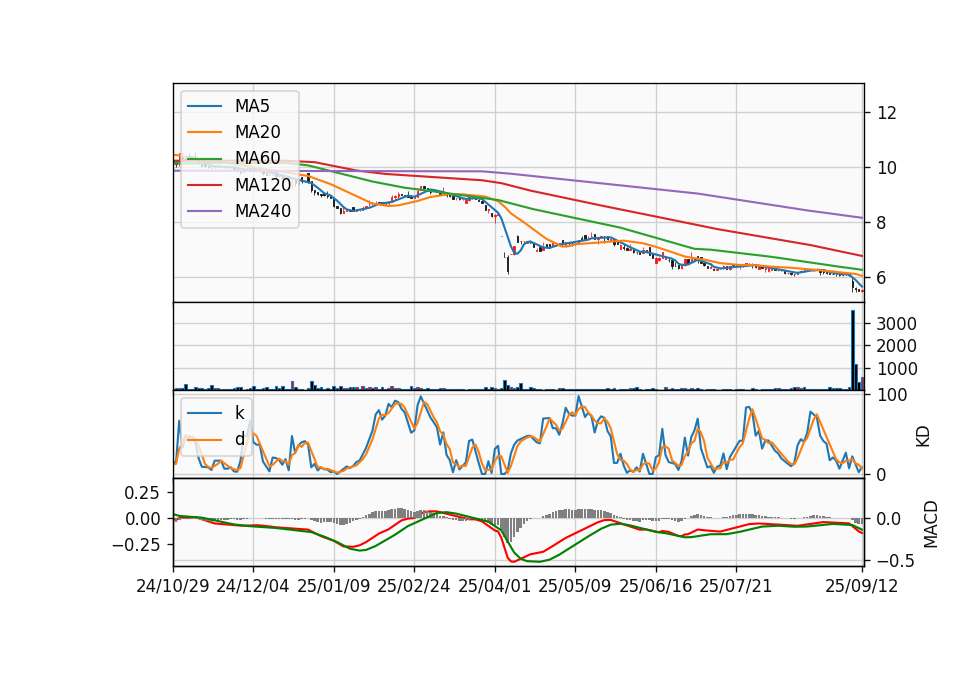This screenshot has height=690, width=960.
Task: Click the purple MA240 legend line swatch
Action: point(204,211)
